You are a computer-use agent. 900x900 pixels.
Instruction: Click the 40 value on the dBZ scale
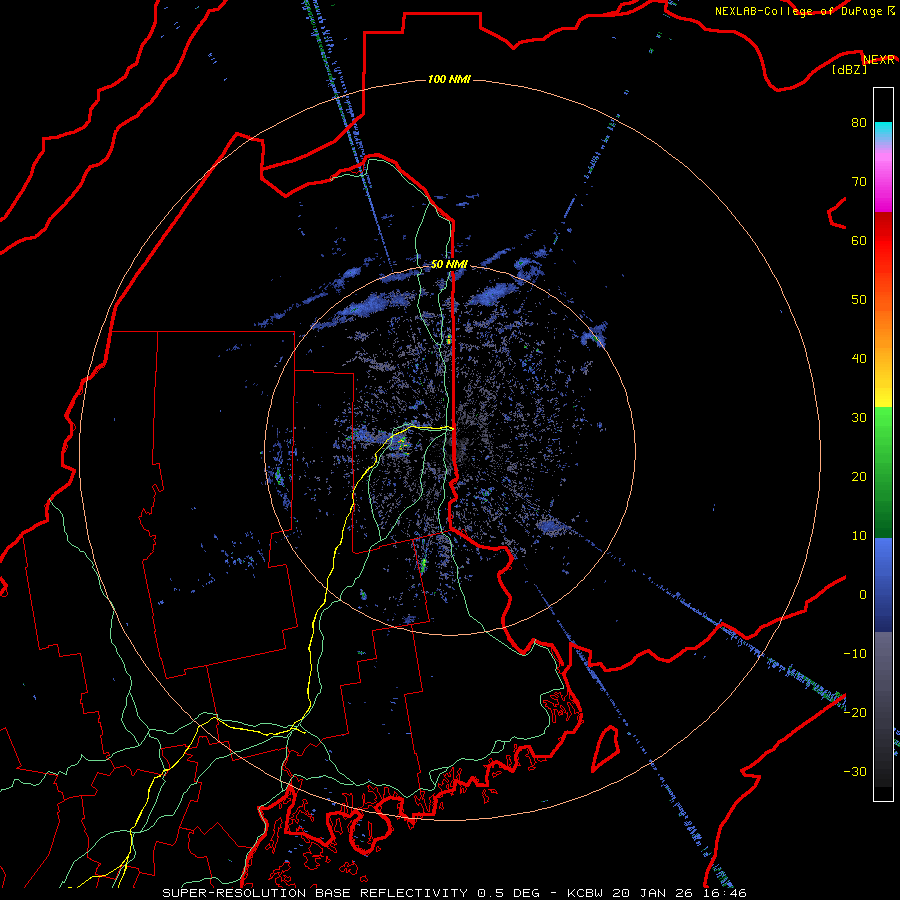click(859, 359)
